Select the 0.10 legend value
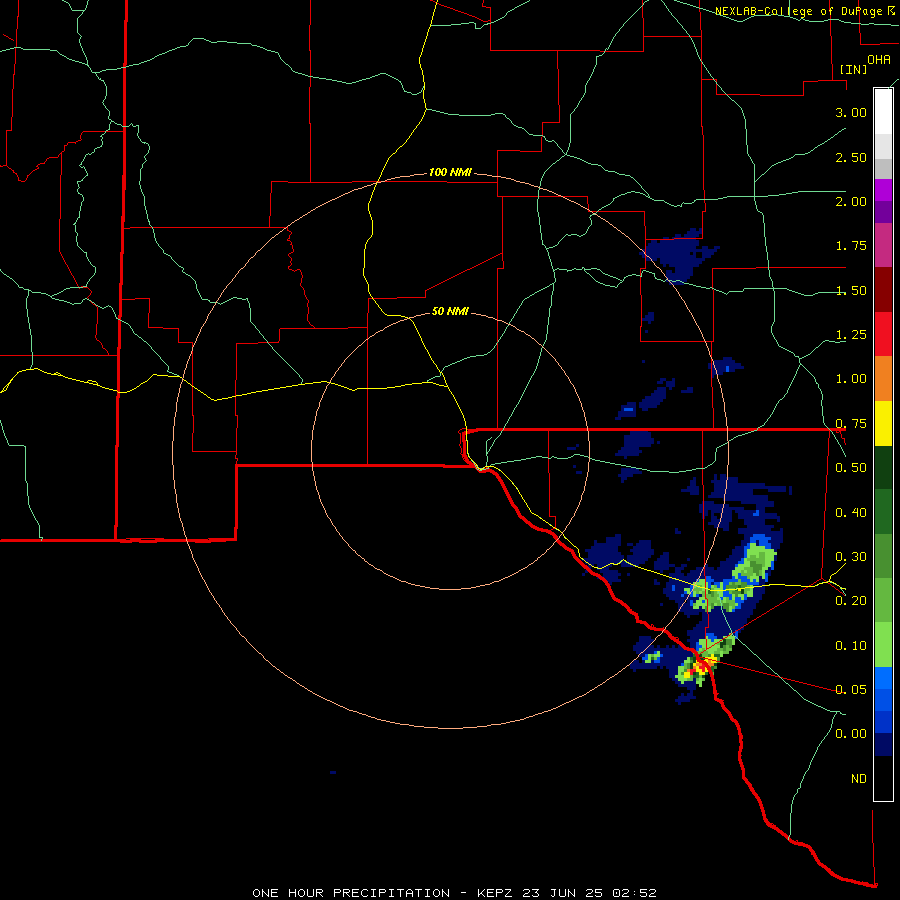 pos(851,646)
